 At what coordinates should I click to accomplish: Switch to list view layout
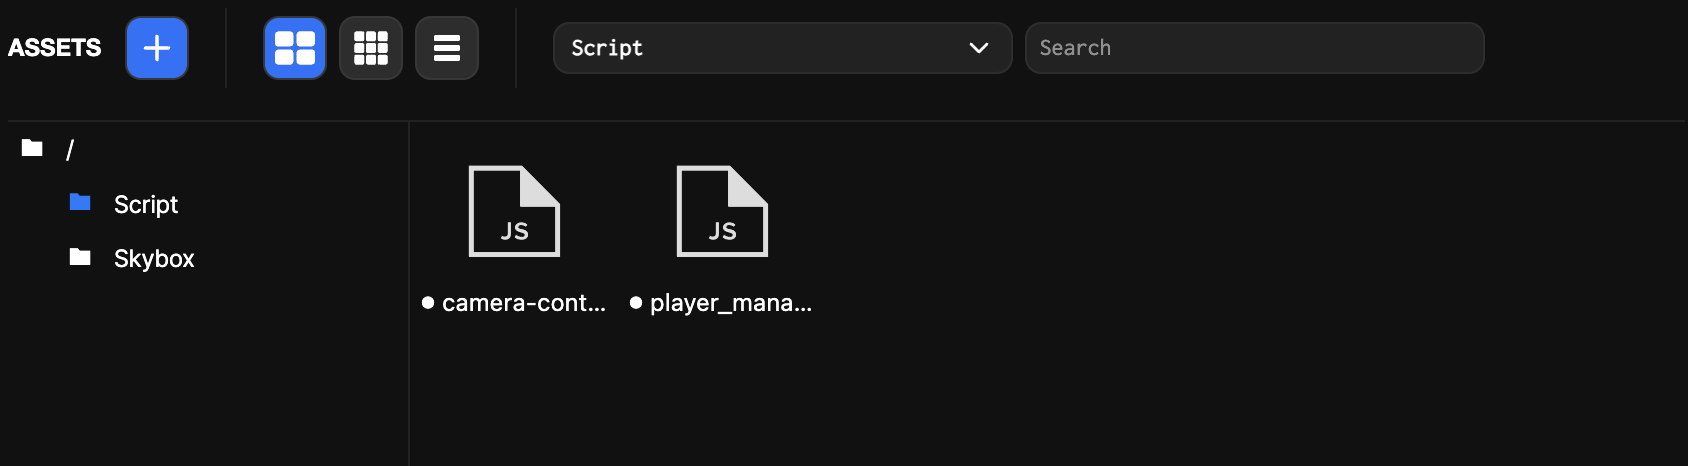click(x=447, y=48)
